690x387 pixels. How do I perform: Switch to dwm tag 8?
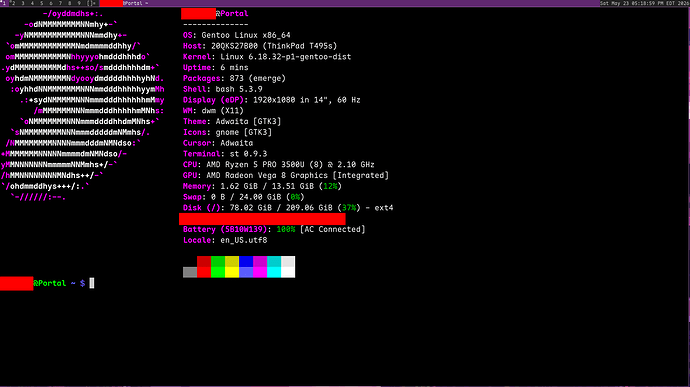click(x=70, y=3)
